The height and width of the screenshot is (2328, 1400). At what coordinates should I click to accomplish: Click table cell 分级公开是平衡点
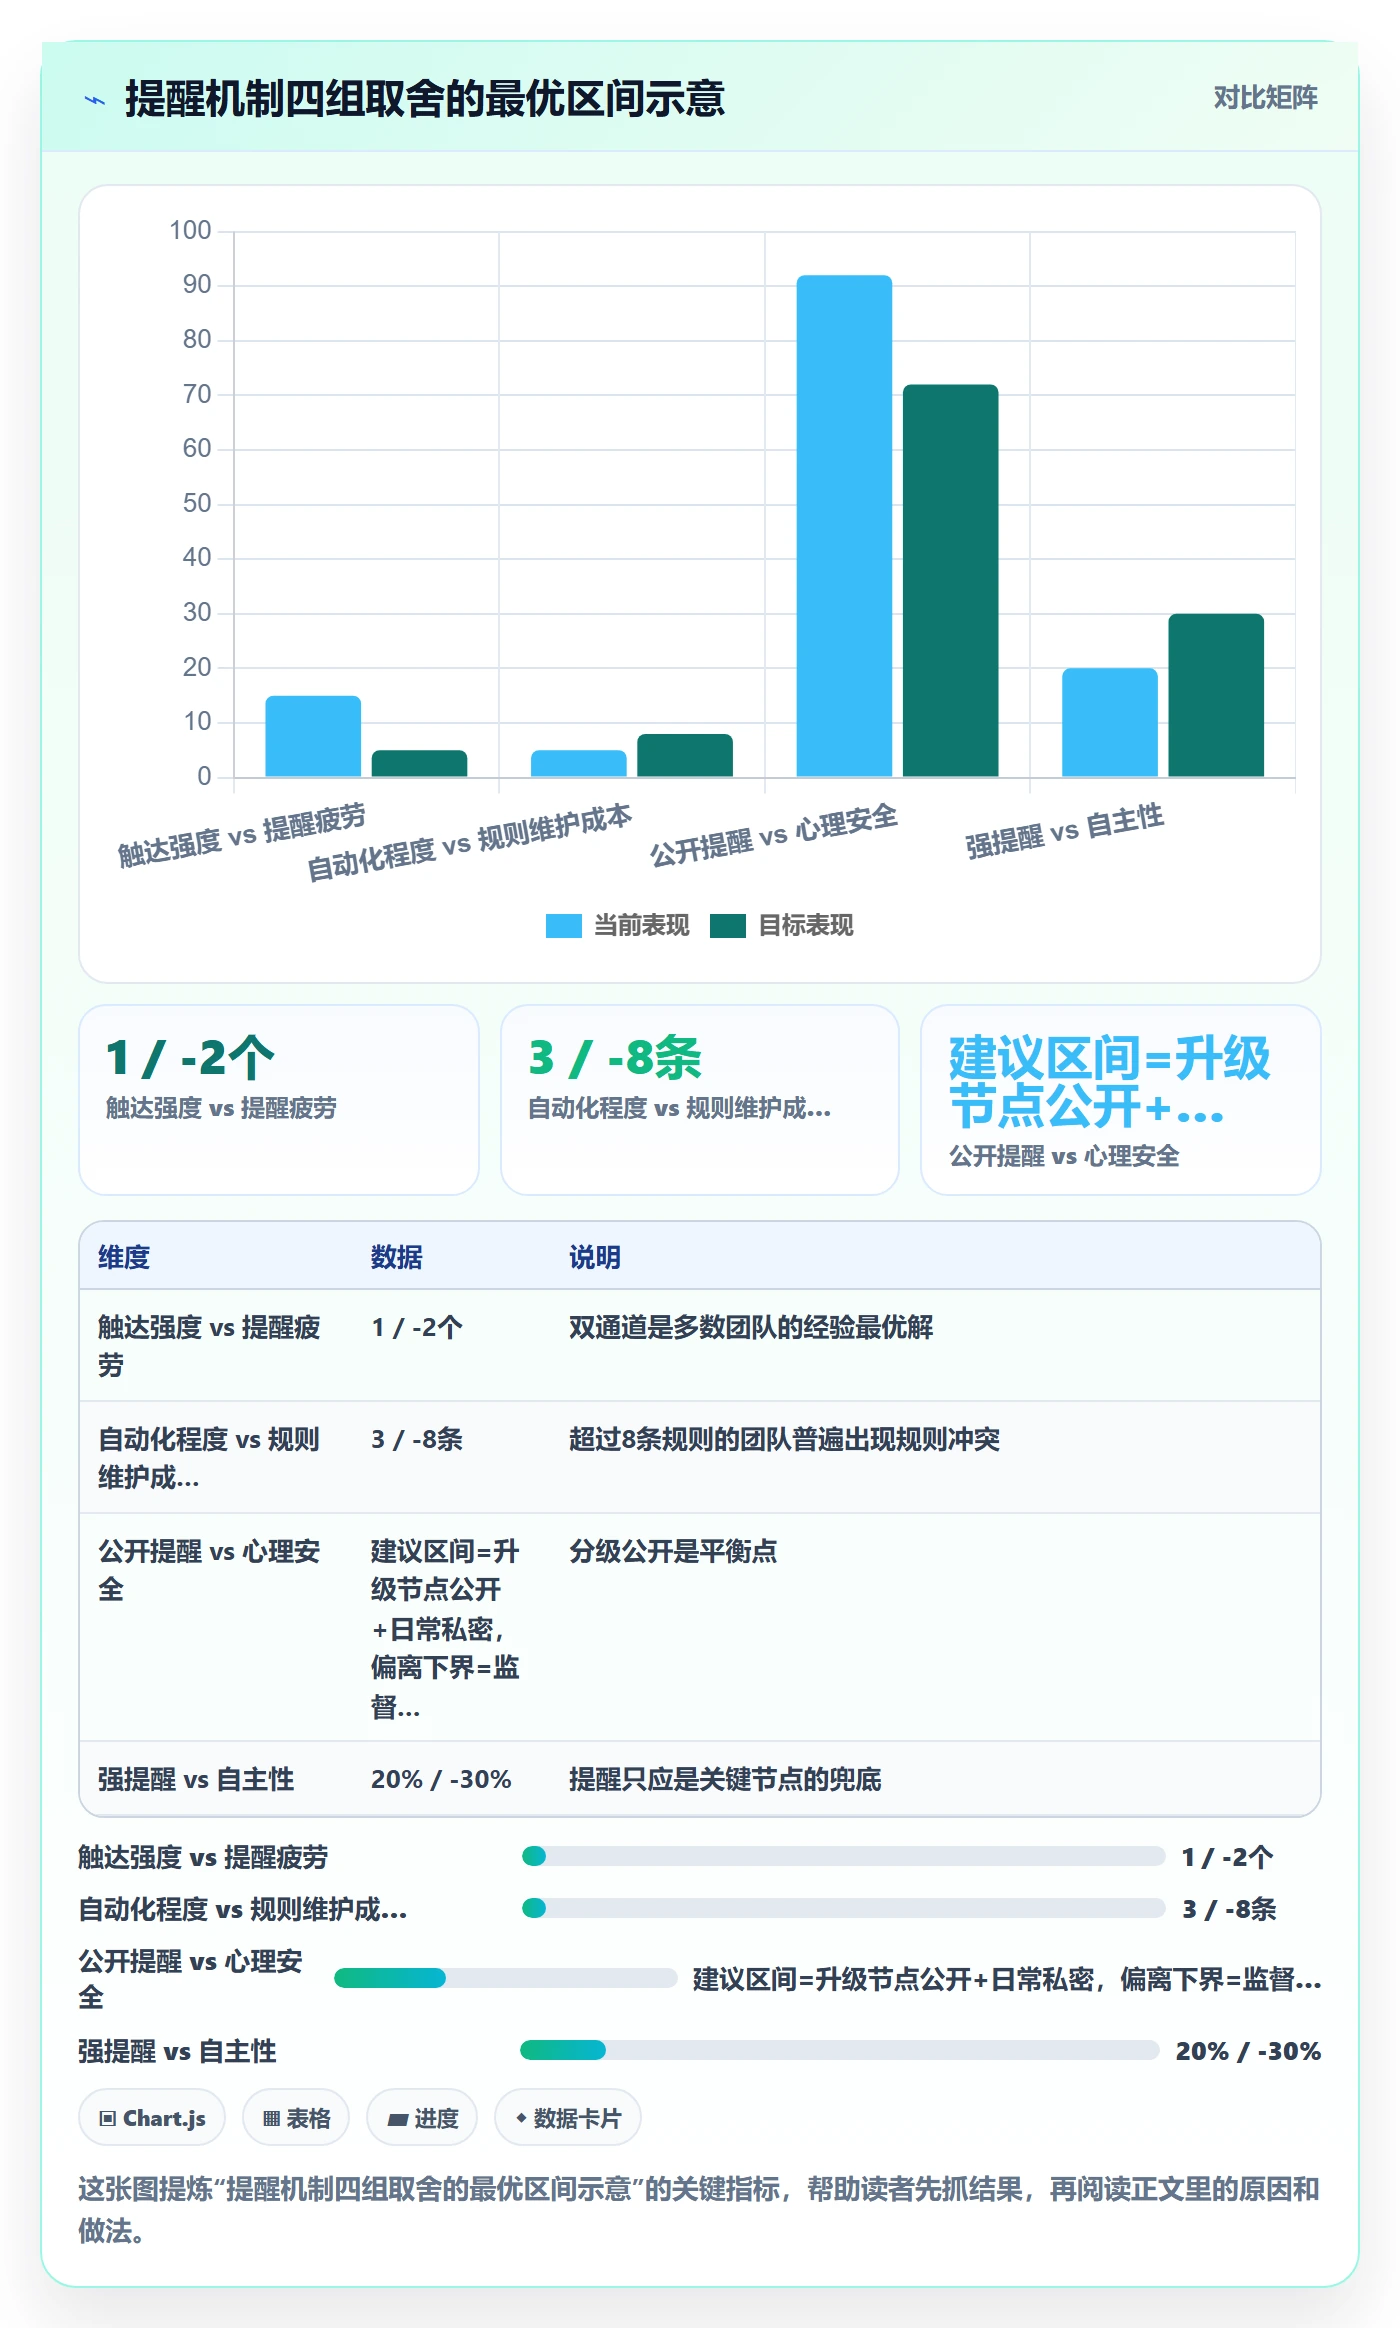[x=673, y=1551]
